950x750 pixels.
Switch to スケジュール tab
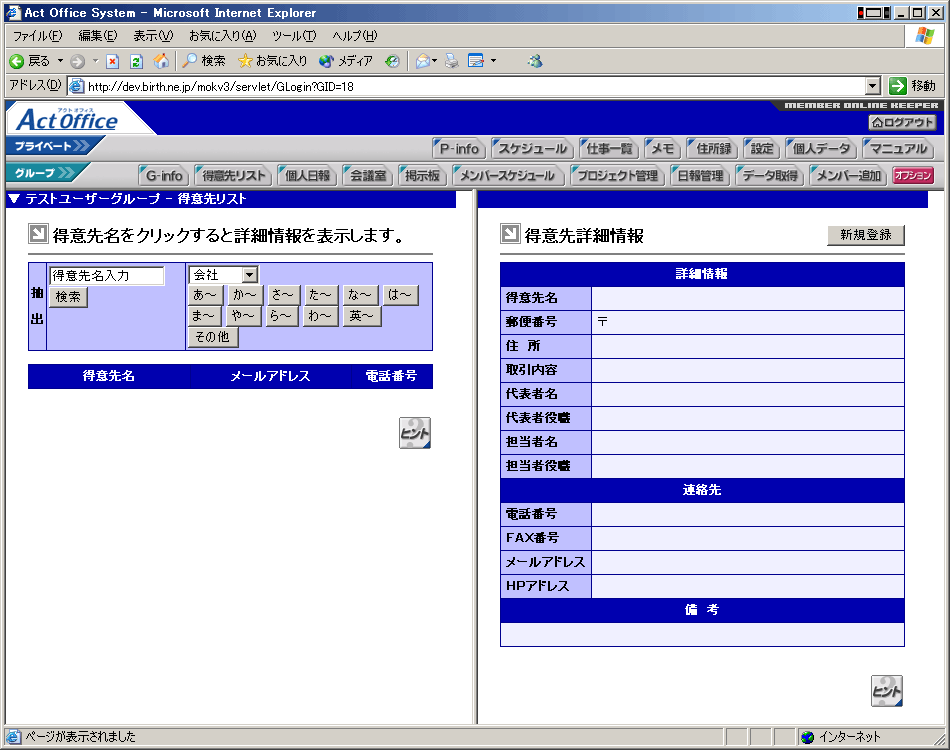tap(532, 149)
